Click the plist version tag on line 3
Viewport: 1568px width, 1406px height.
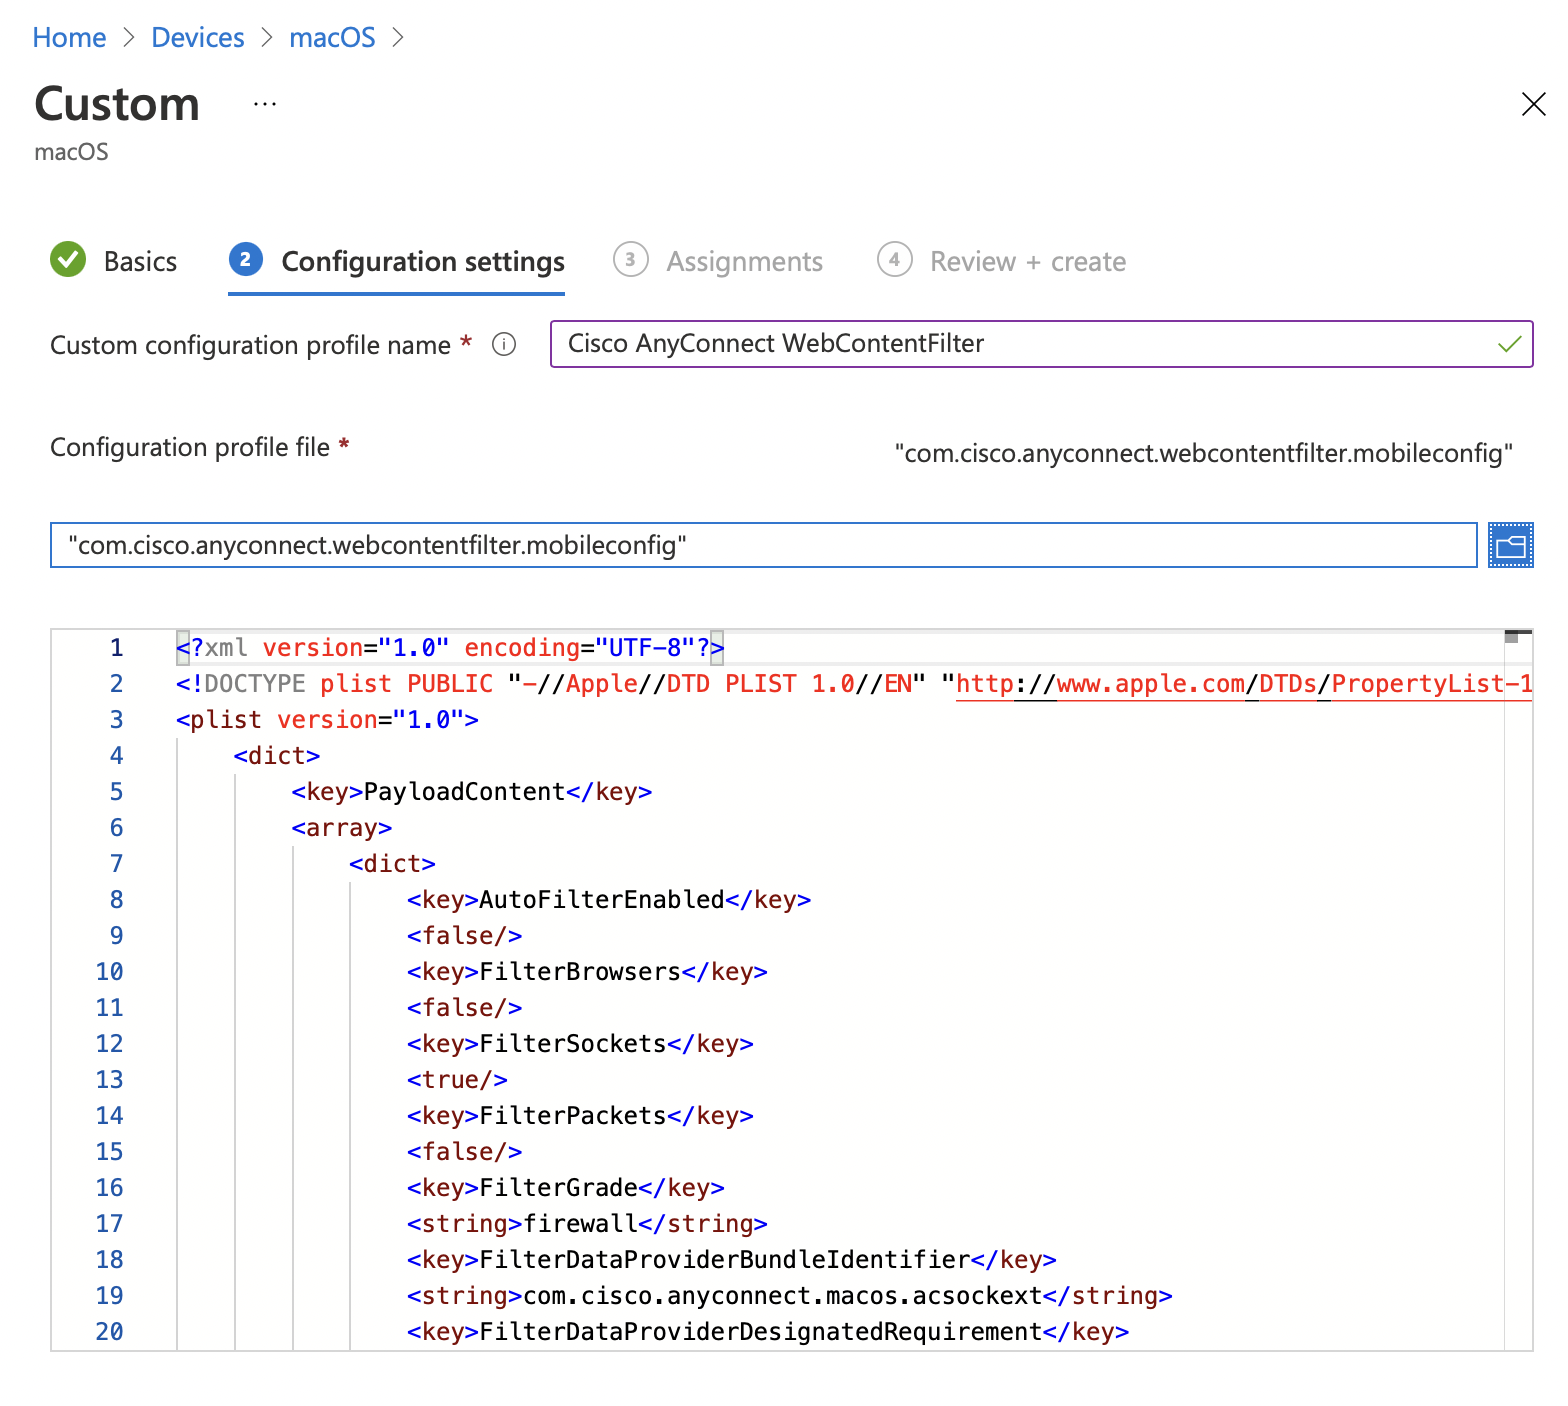pyautogui.click(x=327, y=720)
